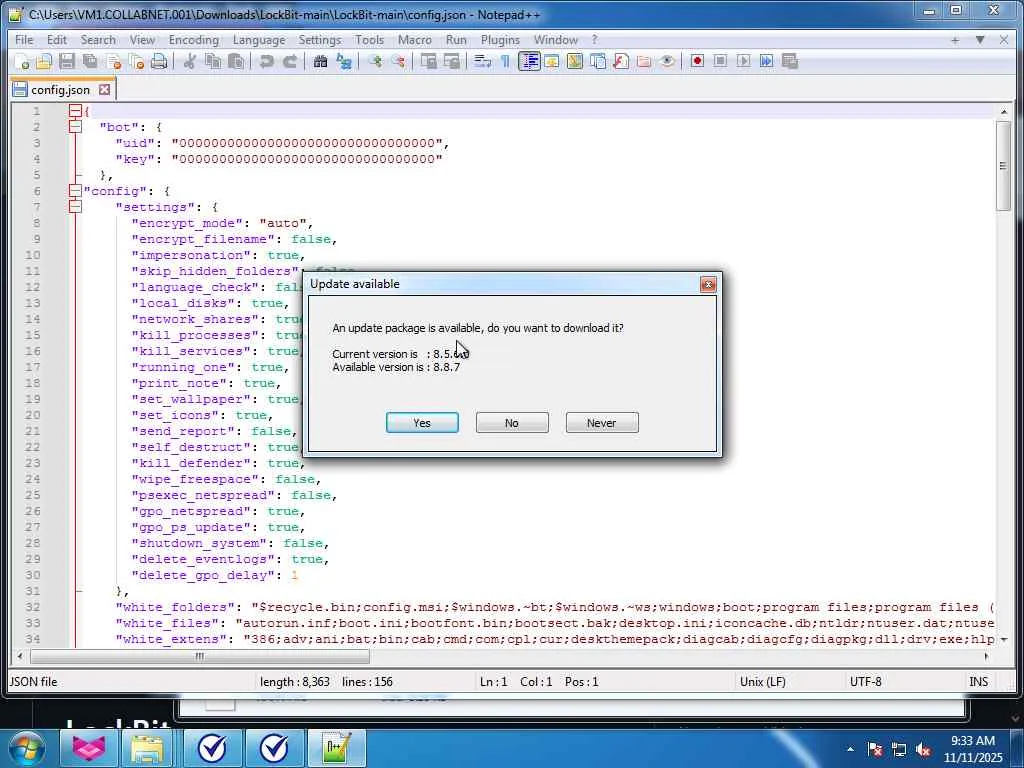
Task: Click the Copy toolbar icon
Action: click(213, 61)
